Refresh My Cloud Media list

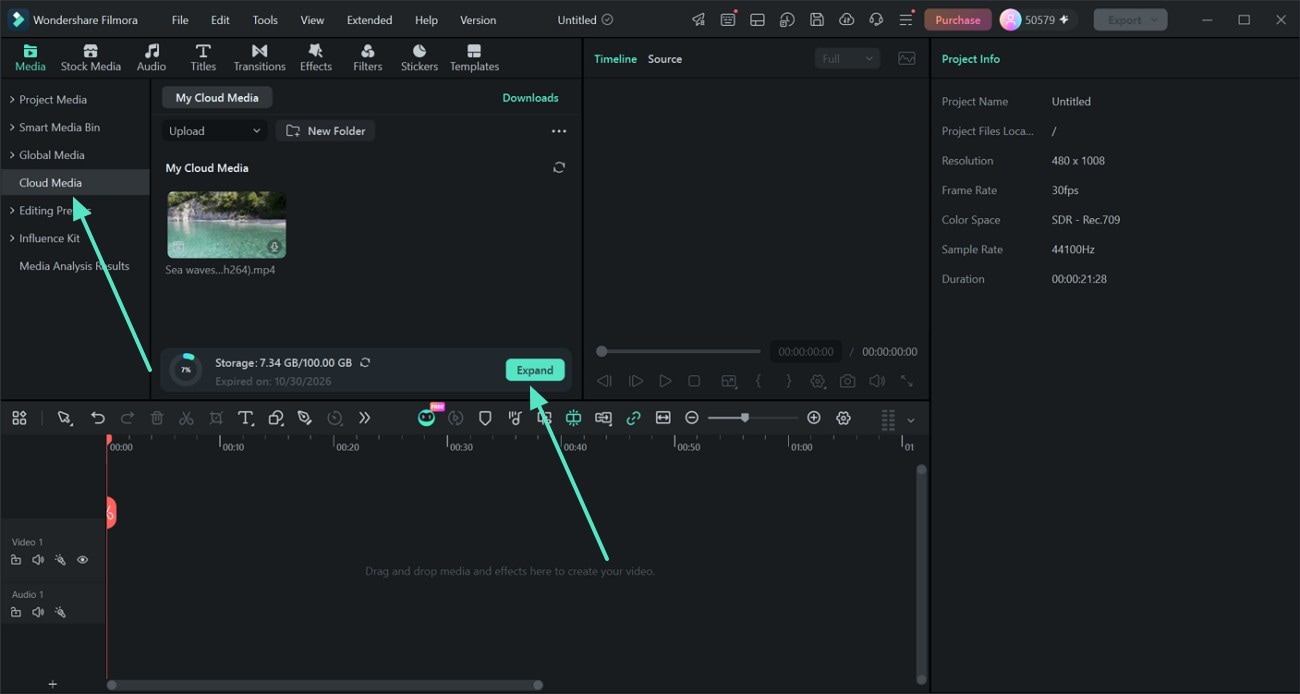559,168
